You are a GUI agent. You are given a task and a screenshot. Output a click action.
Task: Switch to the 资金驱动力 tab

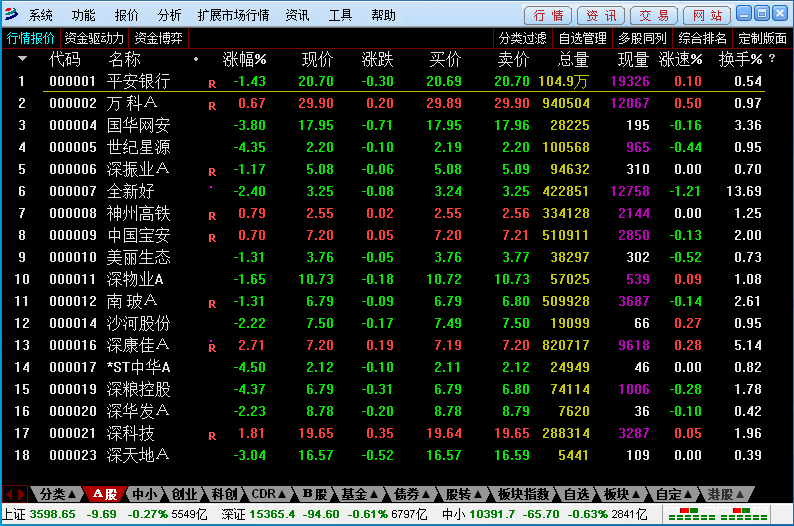coord(94,38)
